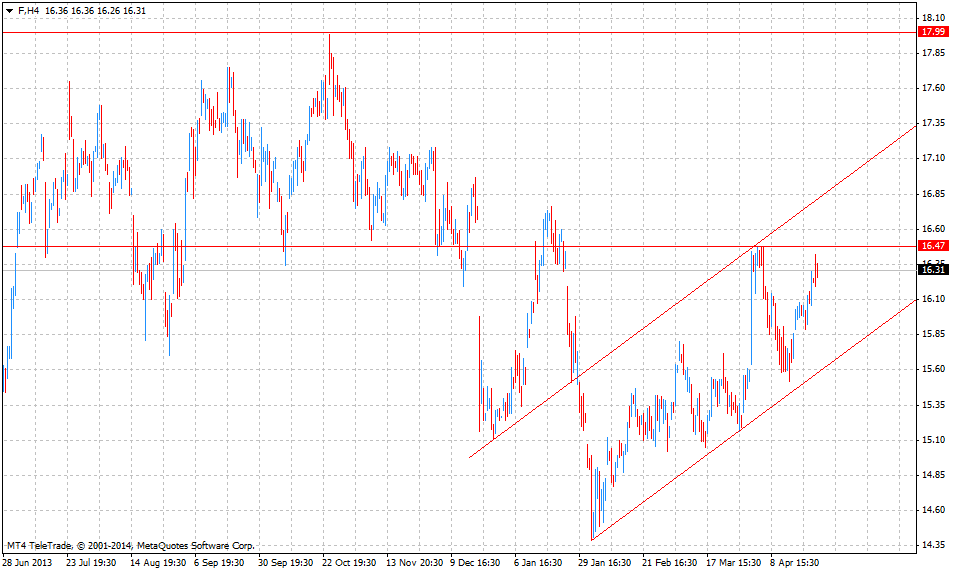Click the 8 Apr 15:30 time label
Viewport: 956px width, 571px height.
(x=794, y=562)
